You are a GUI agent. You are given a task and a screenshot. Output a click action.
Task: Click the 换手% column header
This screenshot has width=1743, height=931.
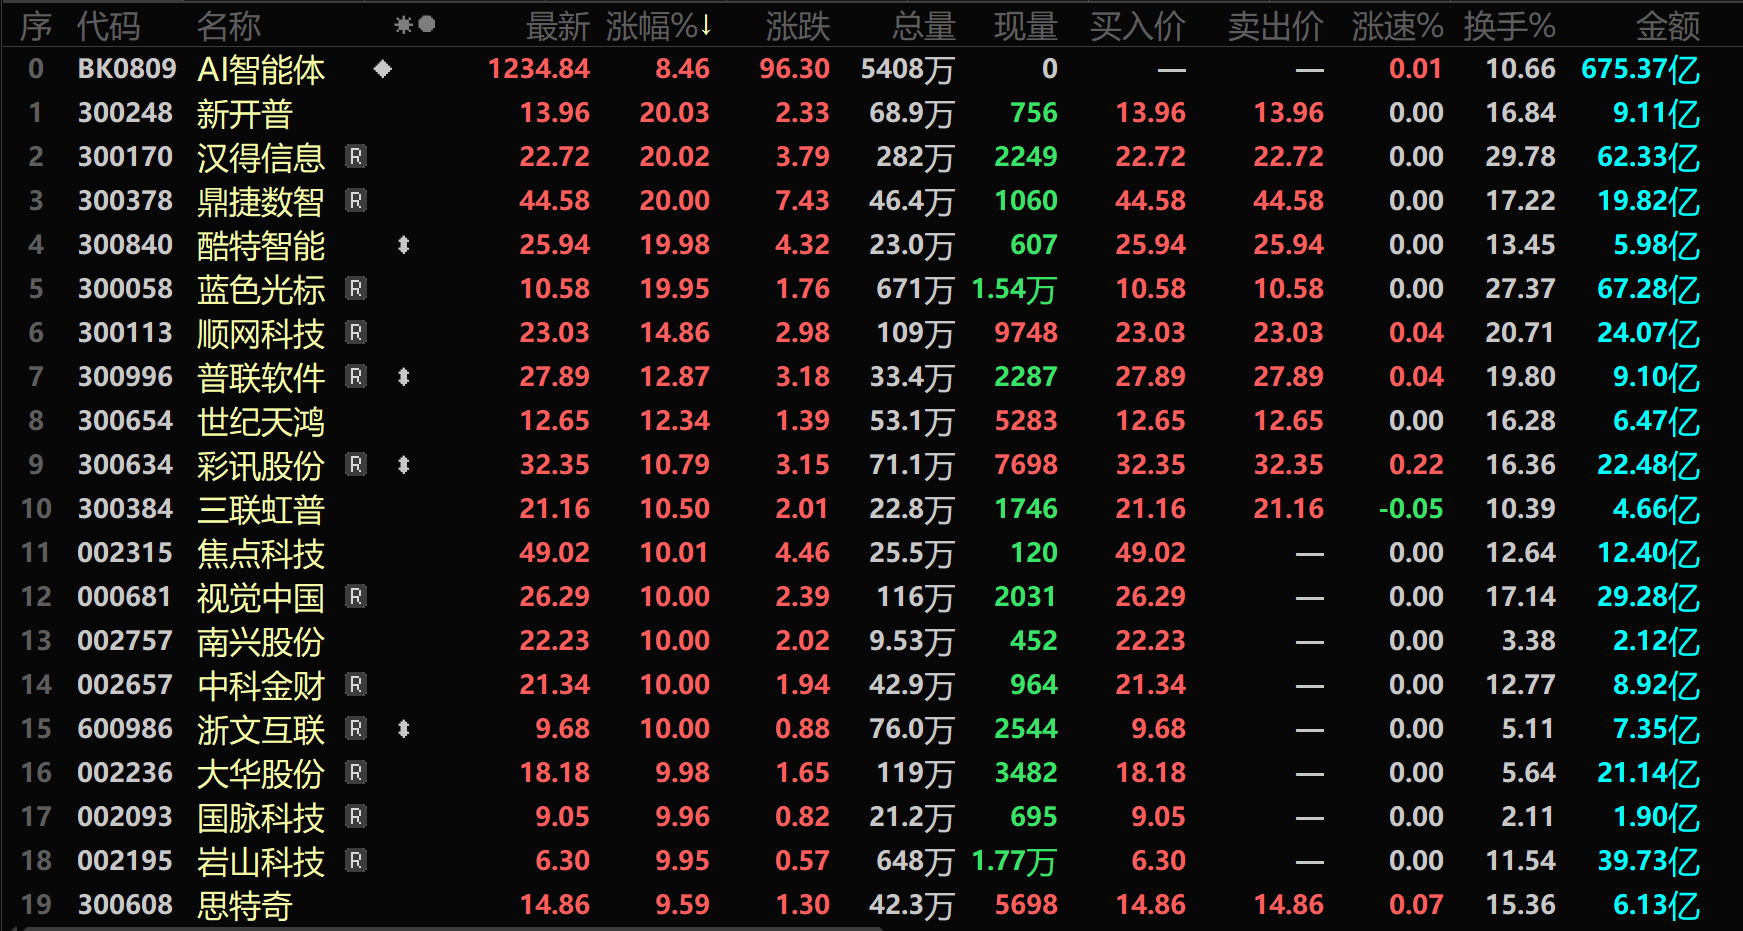coord(1508,26)
